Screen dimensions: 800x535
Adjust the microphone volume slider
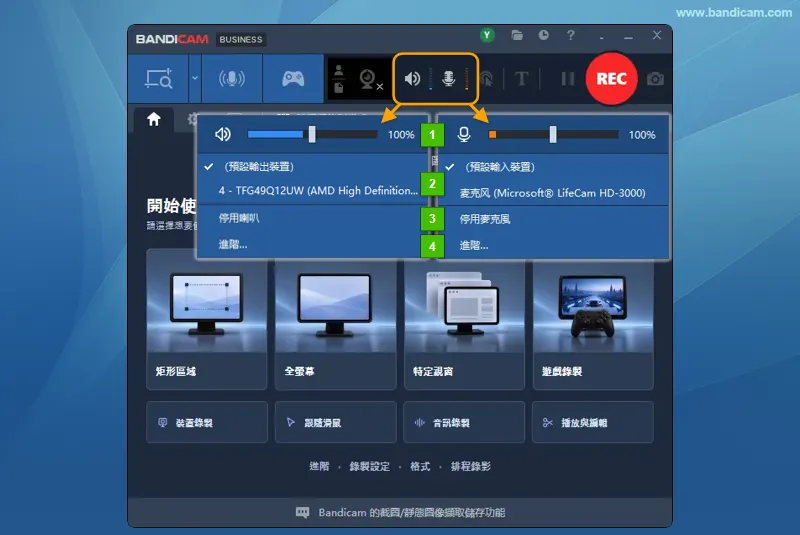coord(553,135)
